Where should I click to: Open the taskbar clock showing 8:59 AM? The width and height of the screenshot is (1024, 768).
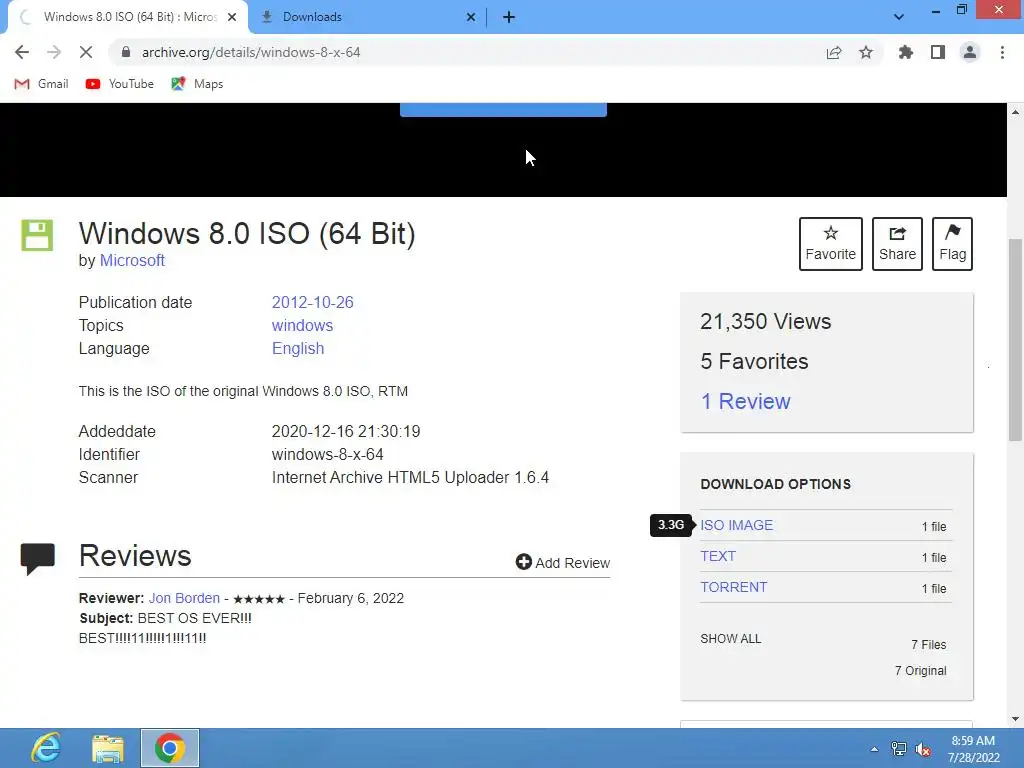974,749
